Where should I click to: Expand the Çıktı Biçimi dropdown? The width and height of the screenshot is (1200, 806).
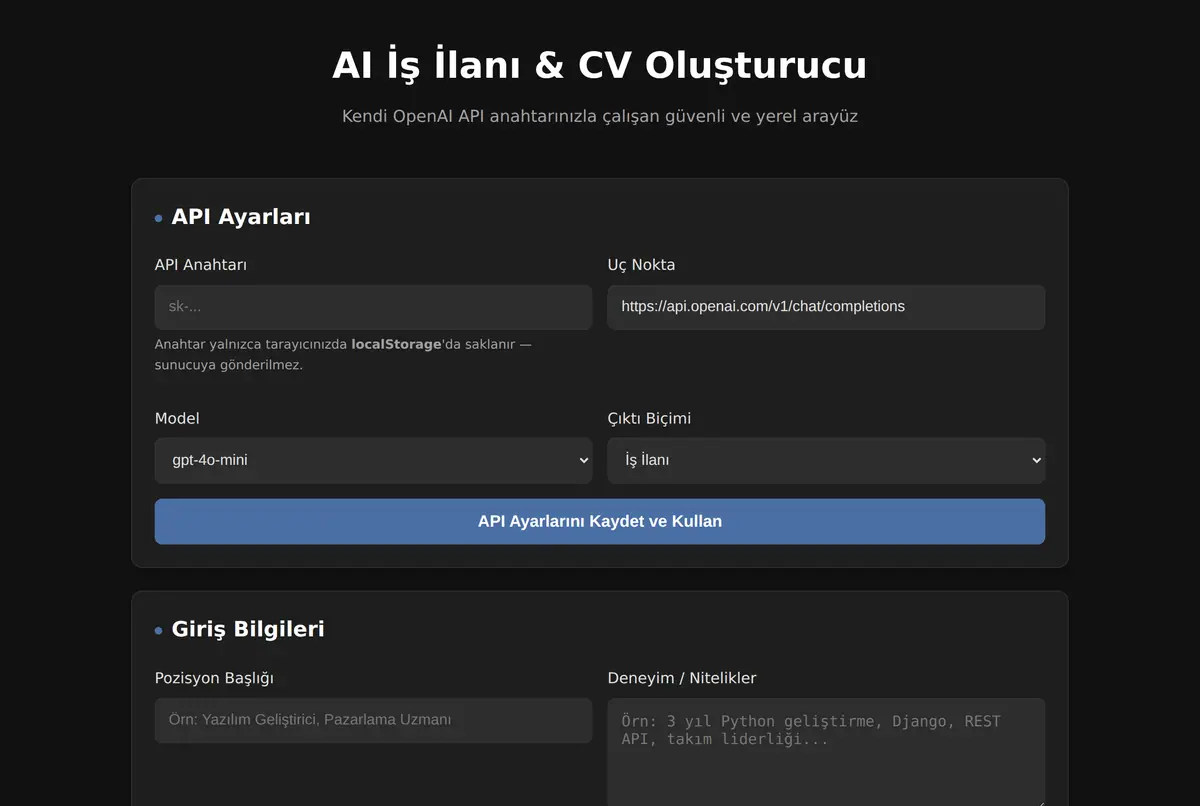point(826,460)
